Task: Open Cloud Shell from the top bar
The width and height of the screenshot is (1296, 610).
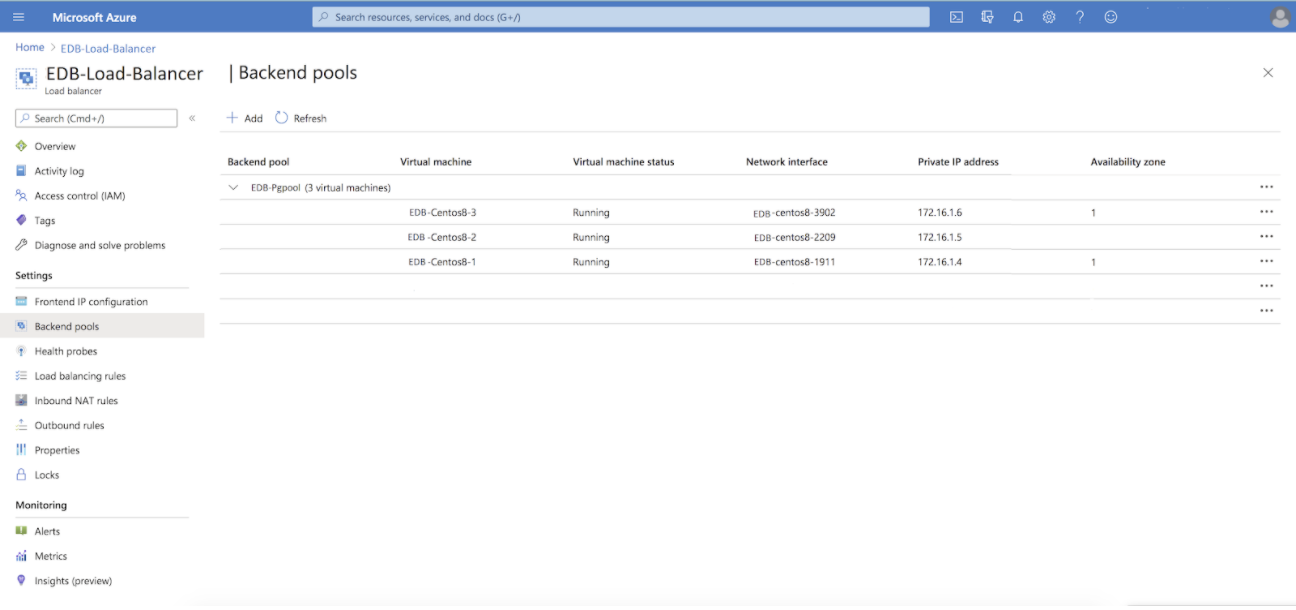Action: tap(956, 17)
